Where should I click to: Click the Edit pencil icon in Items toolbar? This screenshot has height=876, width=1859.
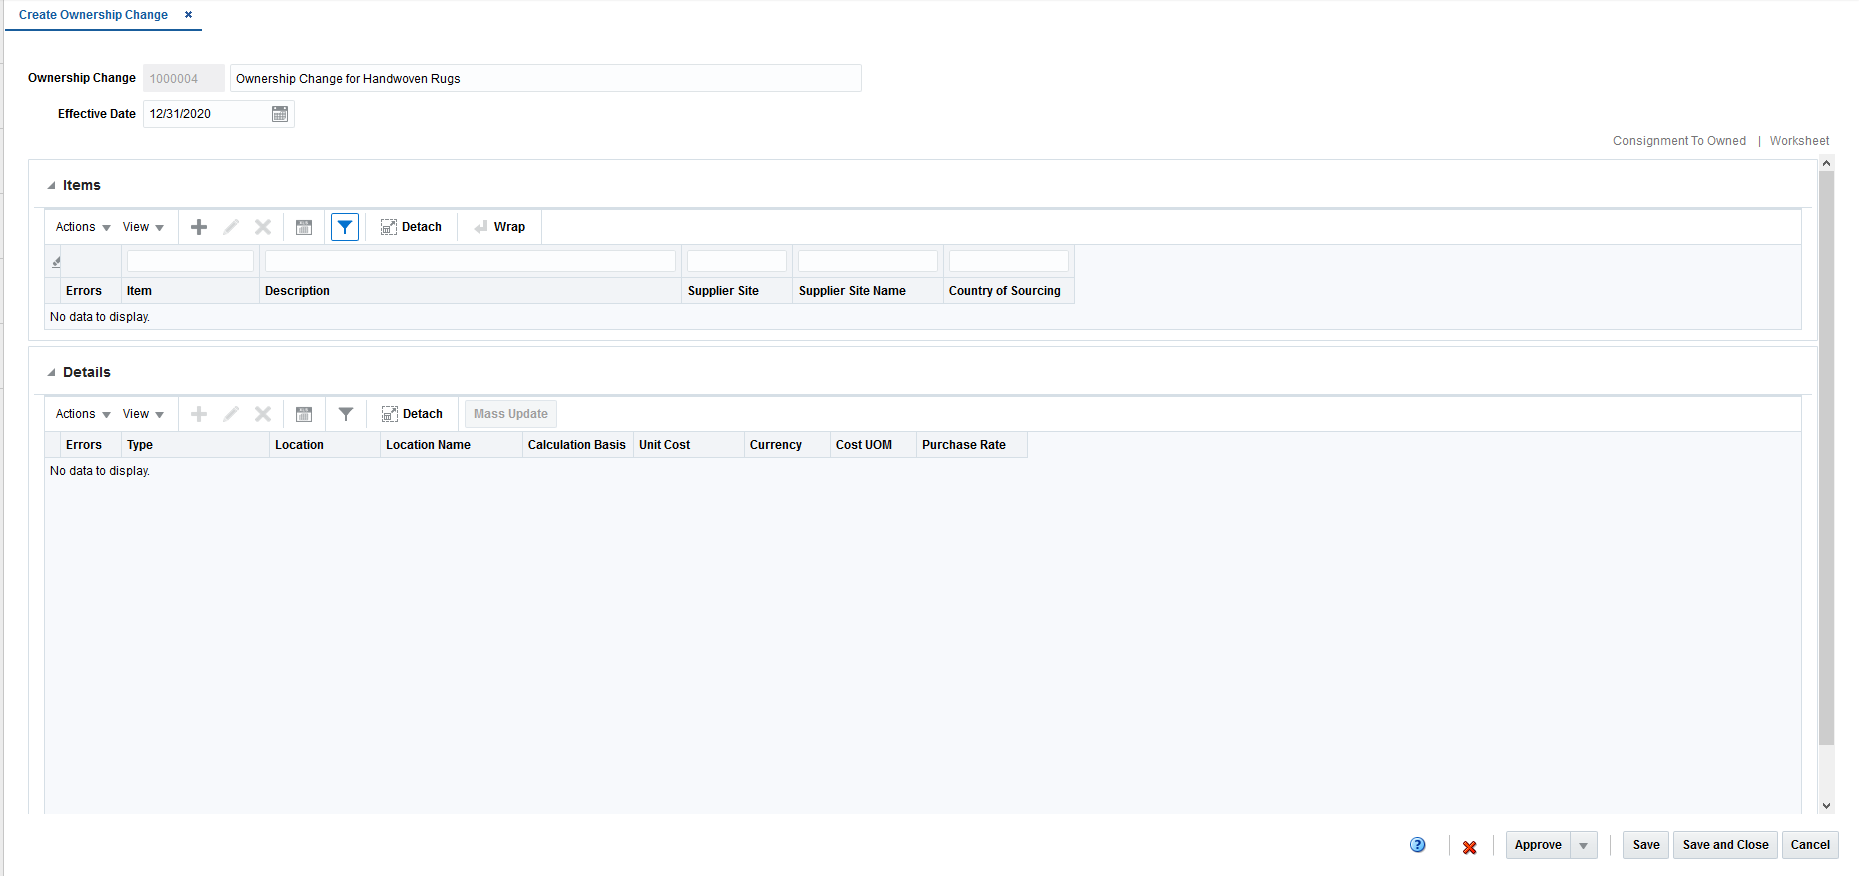pyautogui.click(x=231, y=227)
